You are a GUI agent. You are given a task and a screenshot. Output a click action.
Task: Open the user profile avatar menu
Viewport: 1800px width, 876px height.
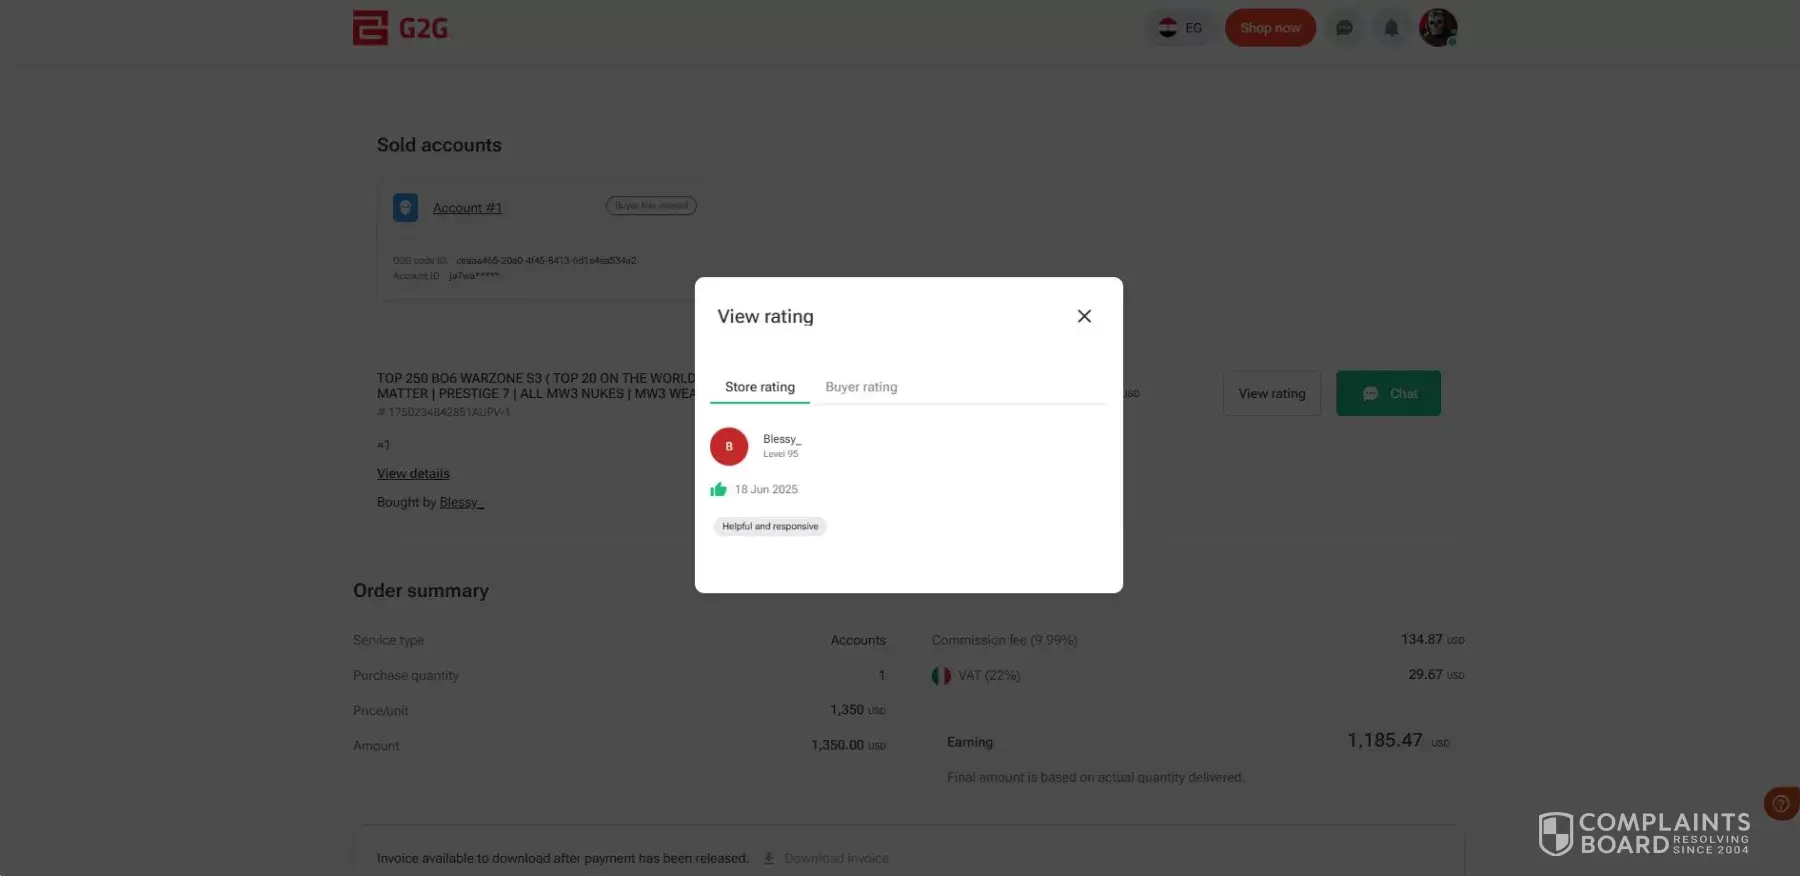1438,28
